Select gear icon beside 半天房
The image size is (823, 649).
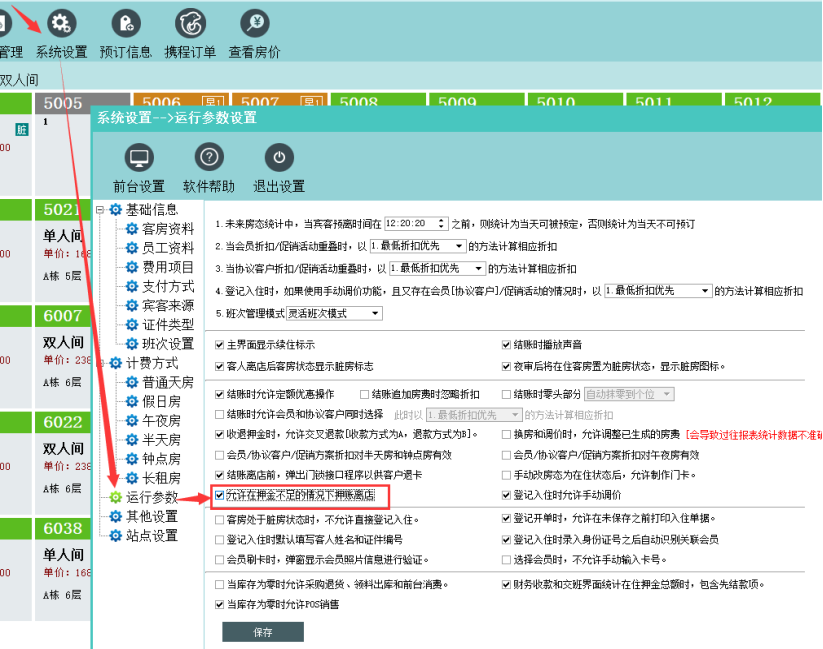tap(132, 440)
